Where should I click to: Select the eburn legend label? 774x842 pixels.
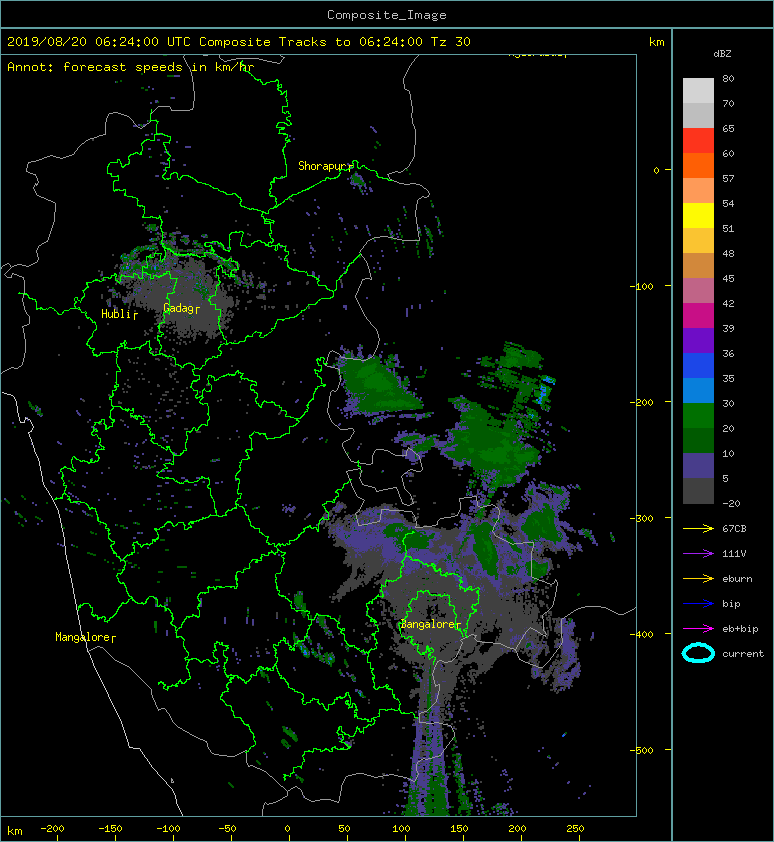737,579
